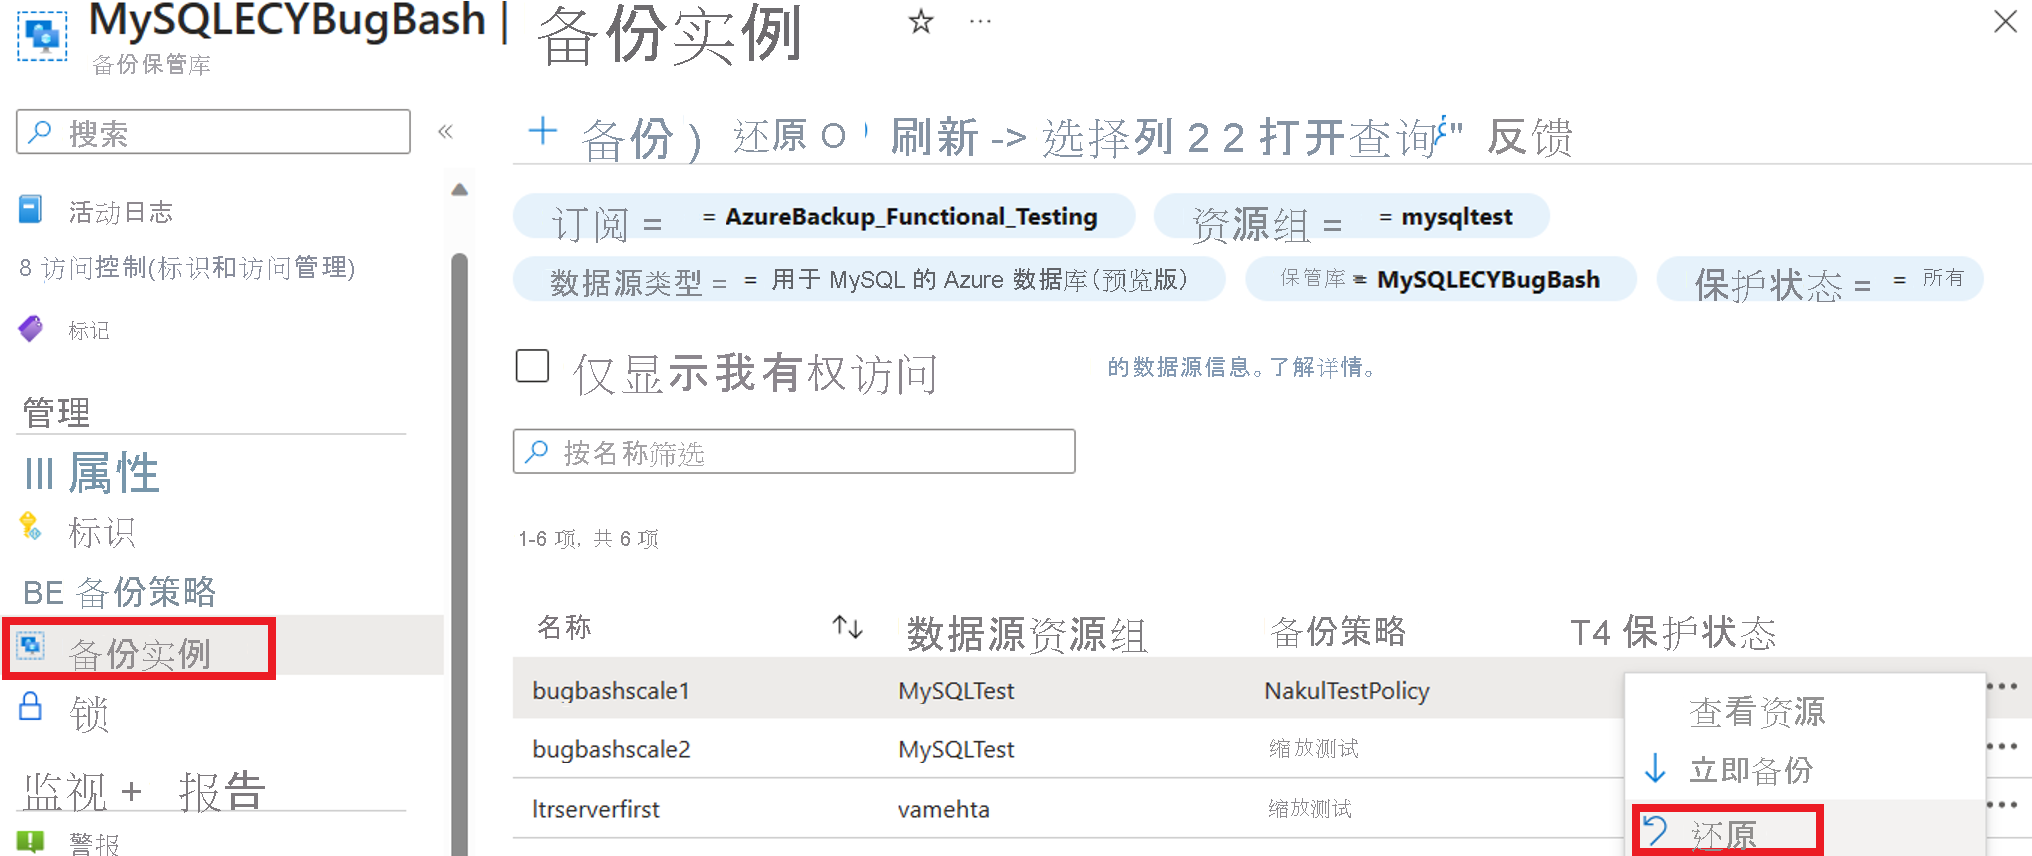Click Feedback (反馈) in toolbar

tap(1530, 137)
